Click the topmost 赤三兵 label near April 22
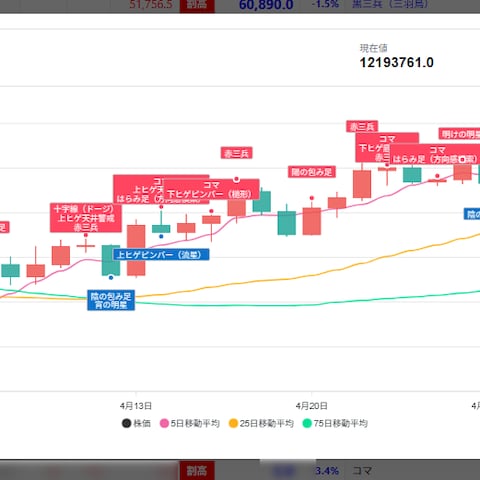 pyautogui.click(x=362, y=126)
